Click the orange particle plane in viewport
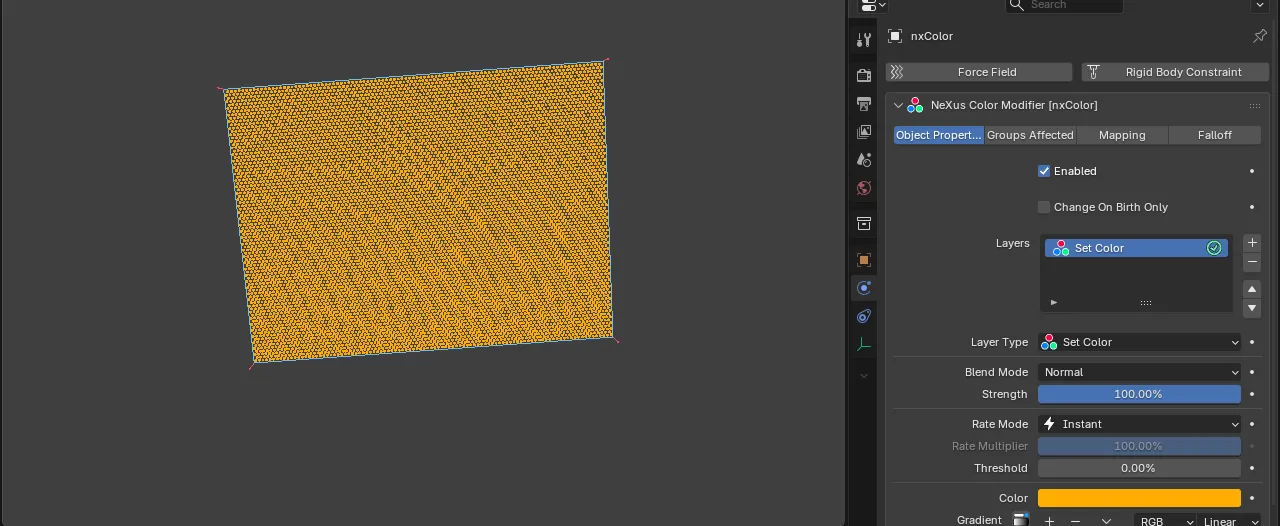This screenshot has height=526, width=1280. tap(420, 212)
